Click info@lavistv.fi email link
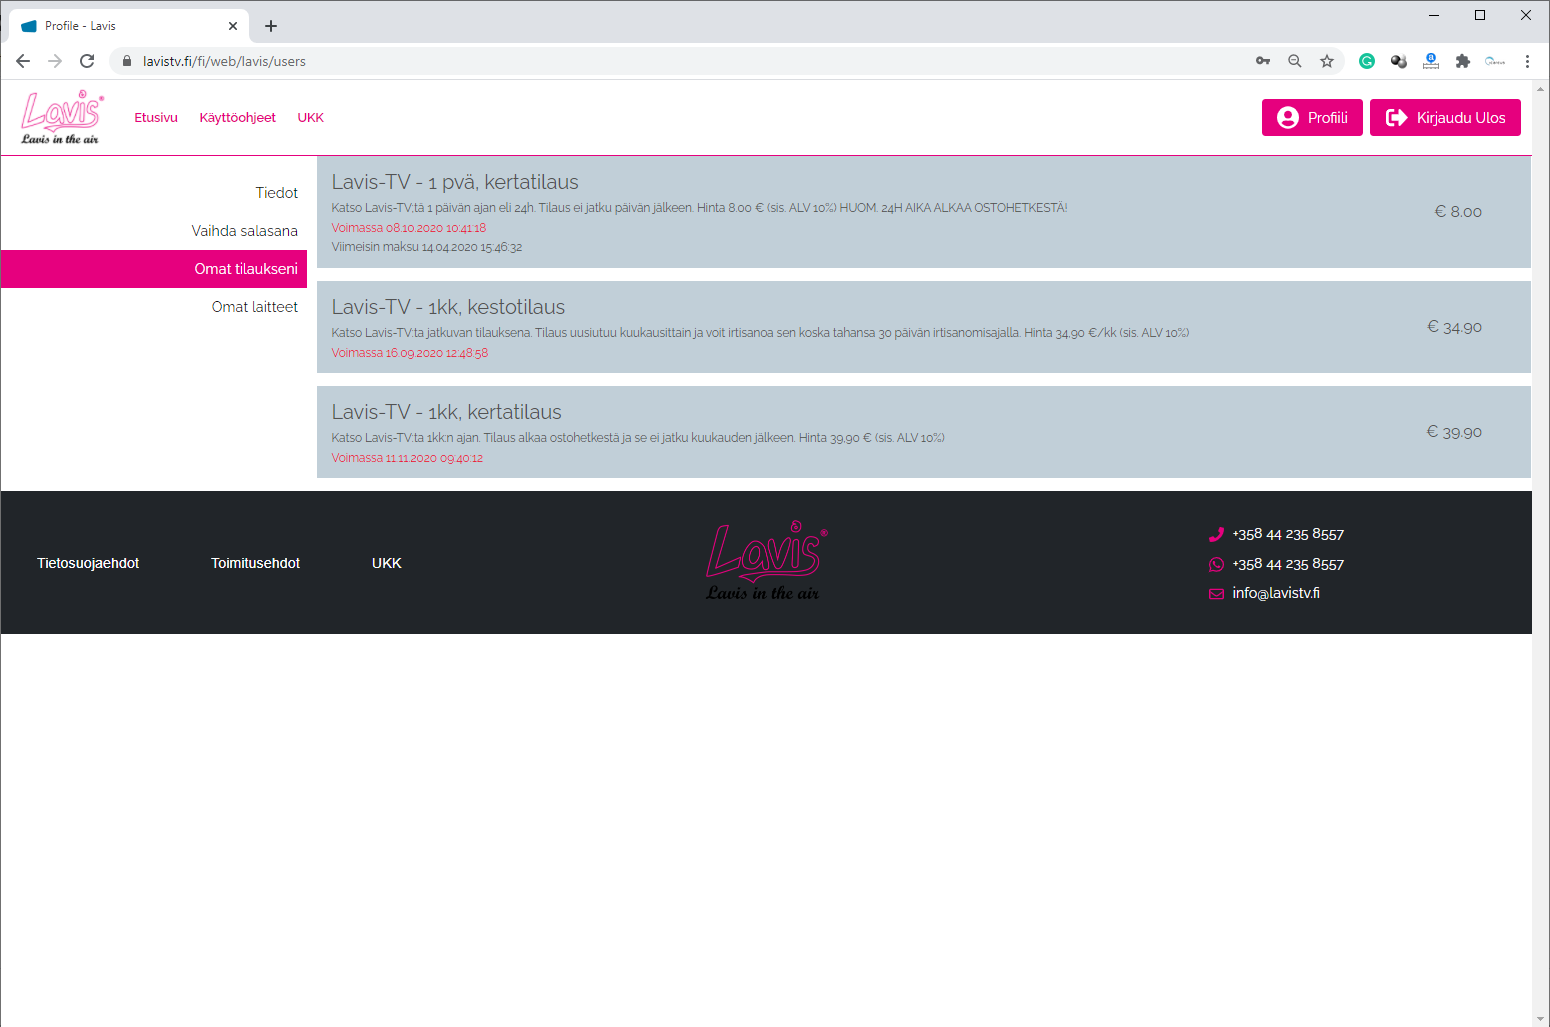Screen dimensions: 1550x1027 pyautogui.click(x=1276, y=593)
